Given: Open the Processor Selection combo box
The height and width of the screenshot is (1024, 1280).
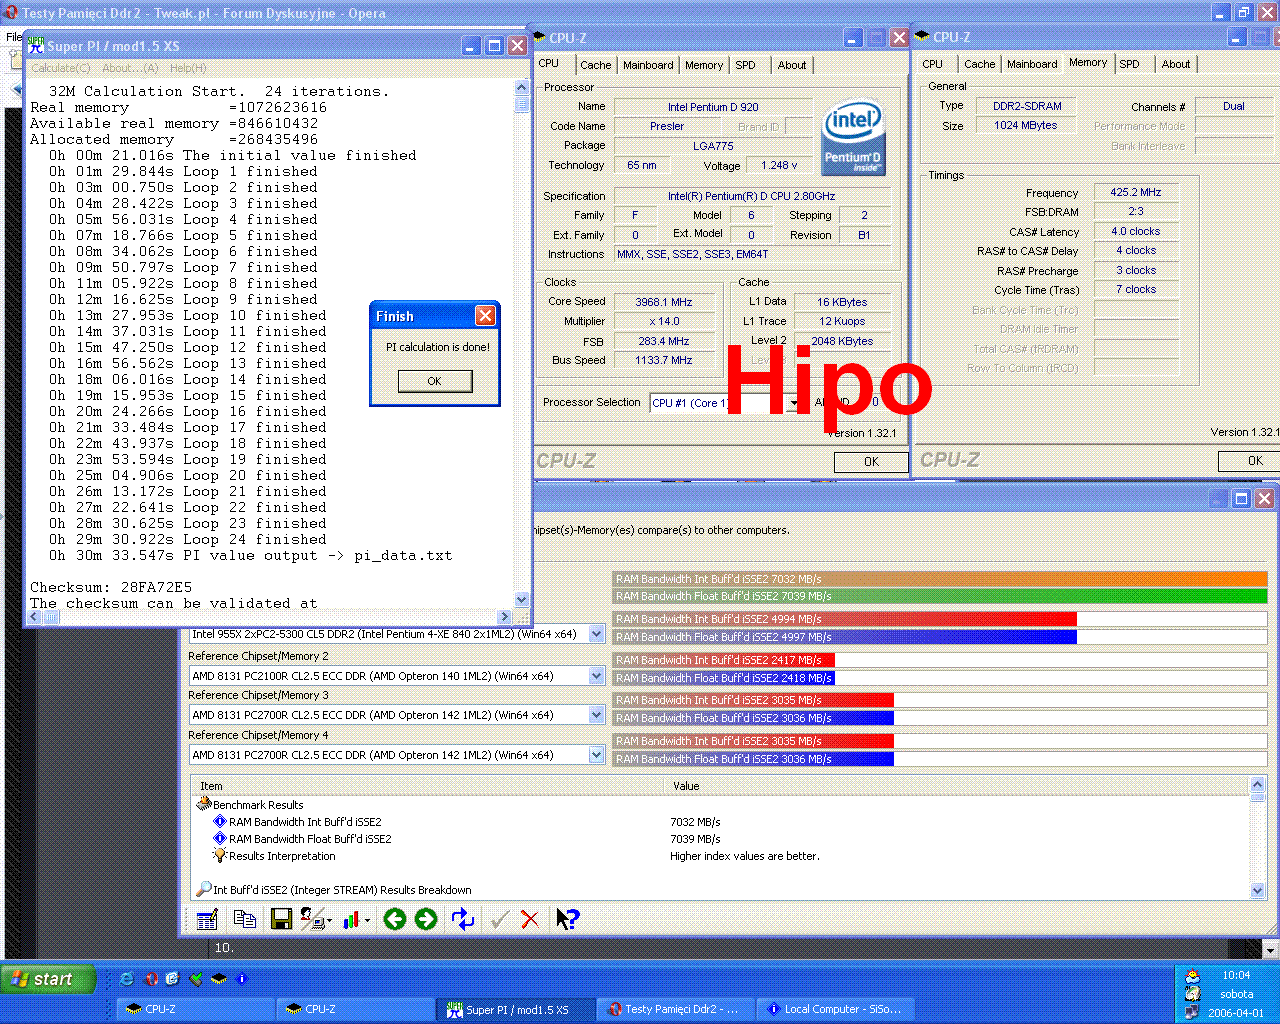Looking at the screenshot, I should [725, 403].
